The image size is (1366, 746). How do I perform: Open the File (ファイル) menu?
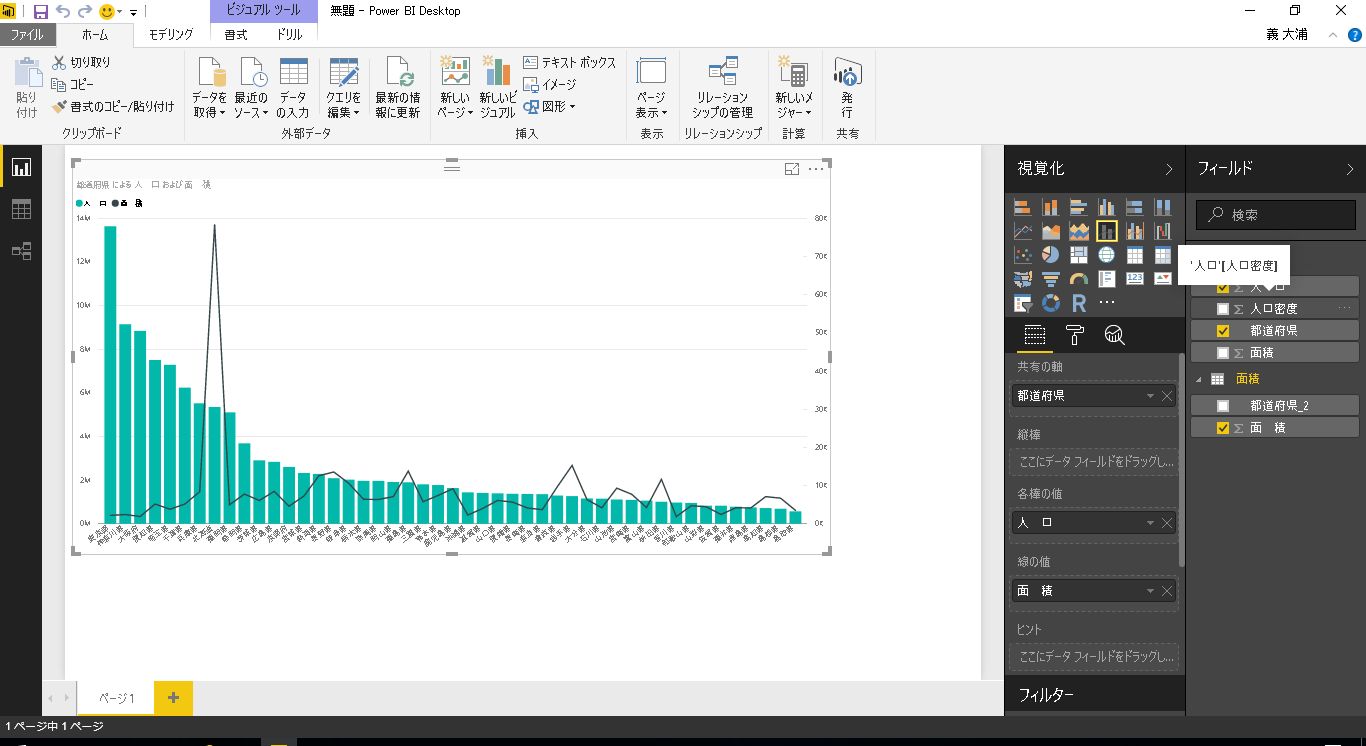point(27,35)
